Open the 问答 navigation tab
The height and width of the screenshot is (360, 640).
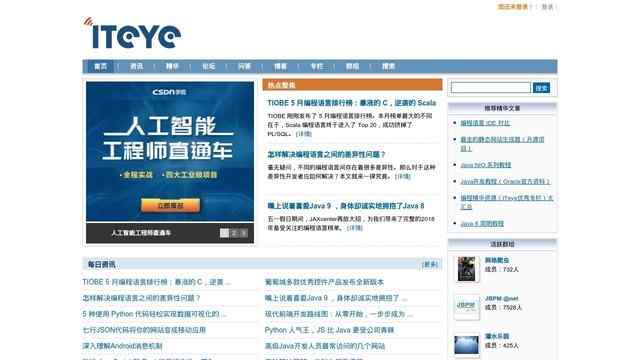click(244, 66)
